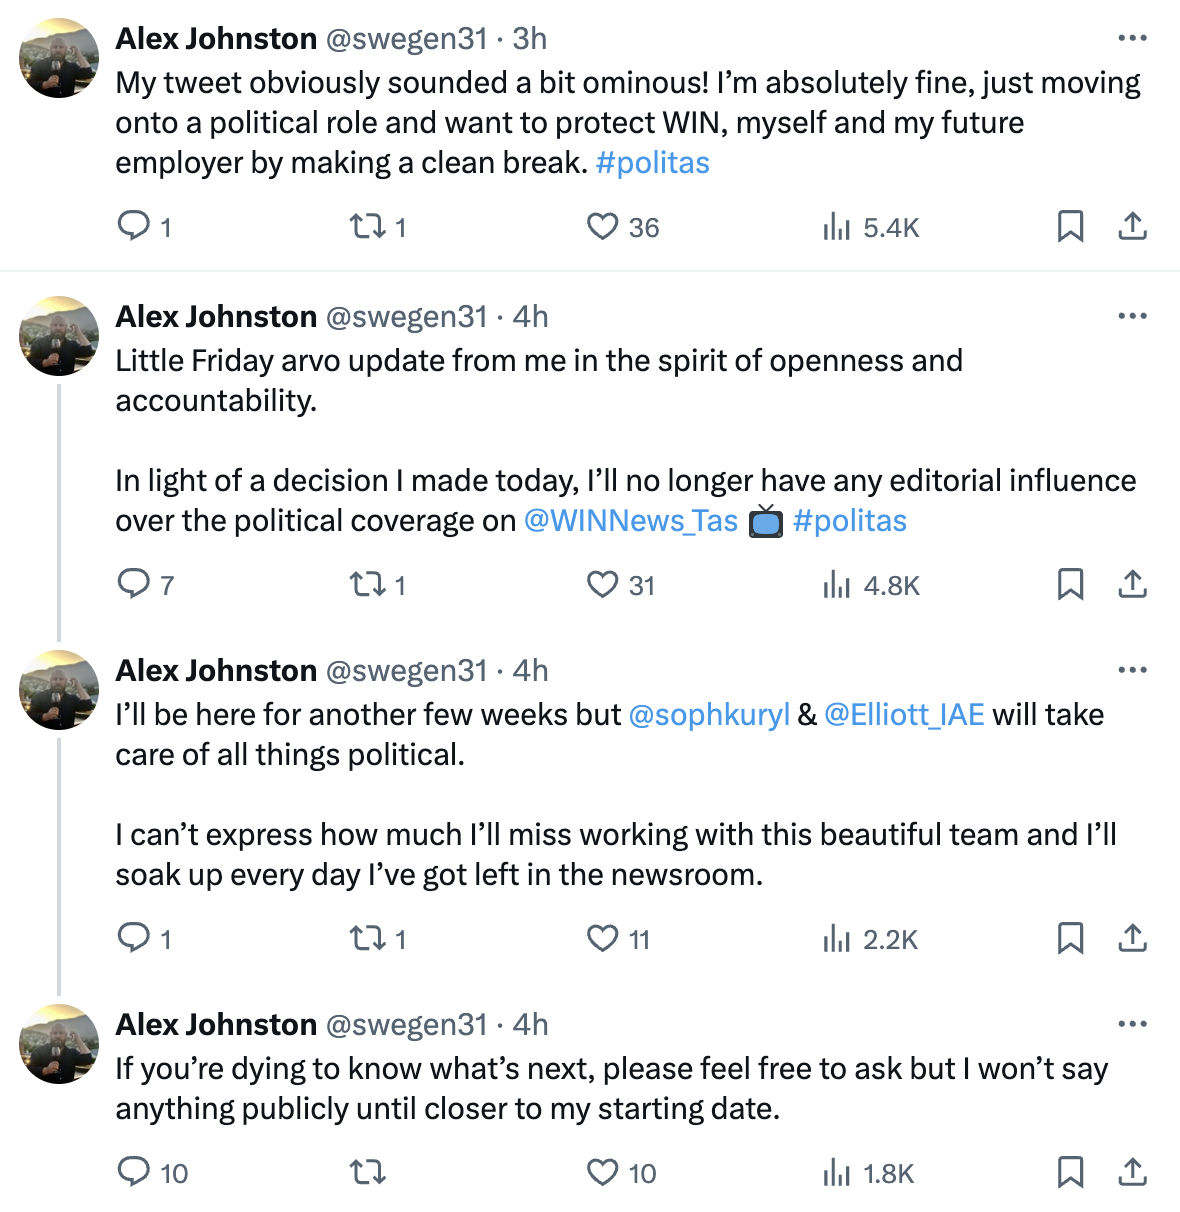This screenshot has height=1212, width=1180.
Task: Go to the @Elliott_IAE profile mention
Action: coord(904,715)
